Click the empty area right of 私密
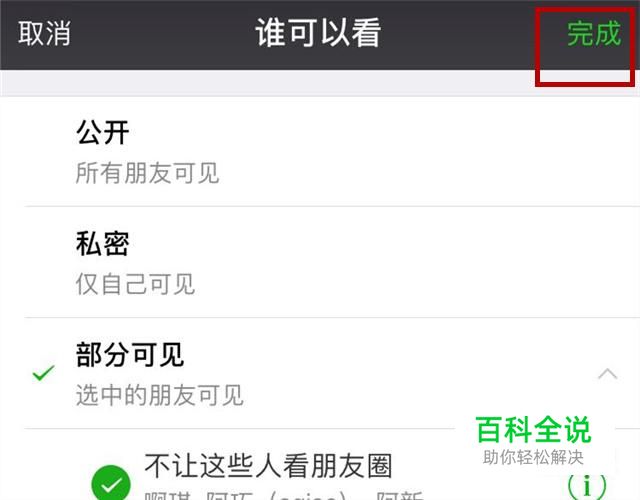Screen dimensions: 640x500 [x=384, y=244]
